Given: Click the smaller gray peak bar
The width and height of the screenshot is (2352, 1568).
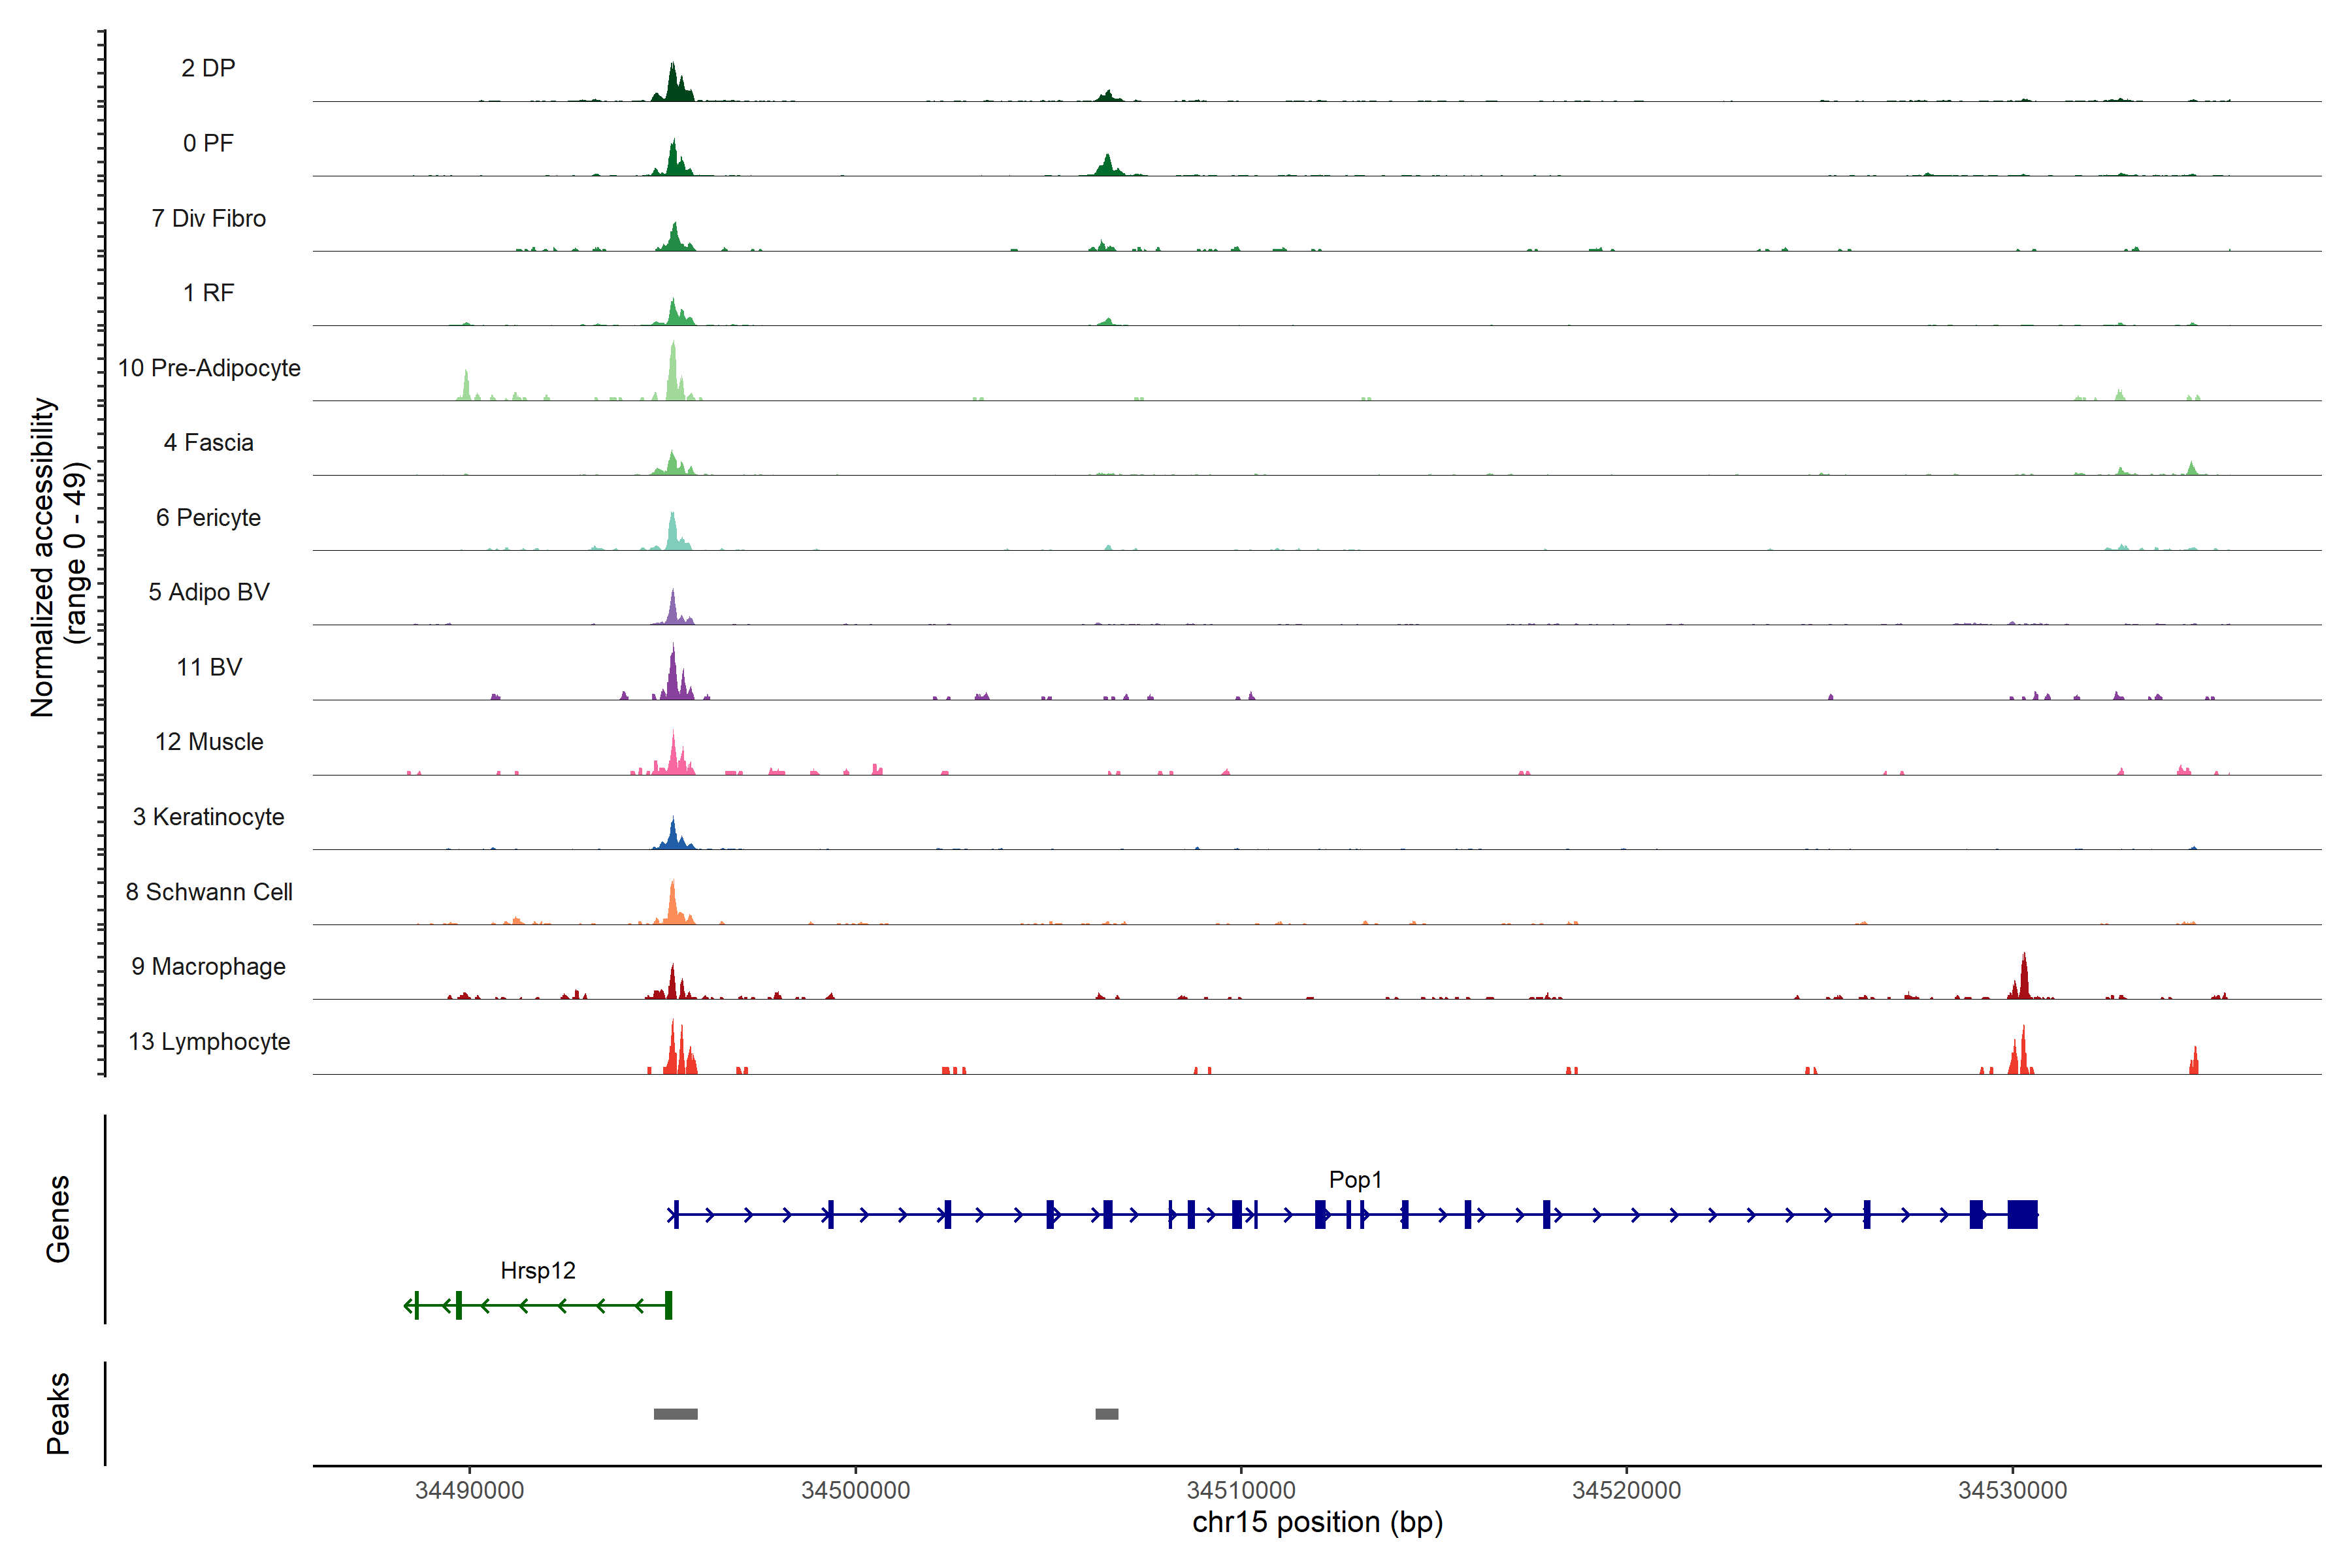Looking at the screenshot, I should pos(1107,1414).
